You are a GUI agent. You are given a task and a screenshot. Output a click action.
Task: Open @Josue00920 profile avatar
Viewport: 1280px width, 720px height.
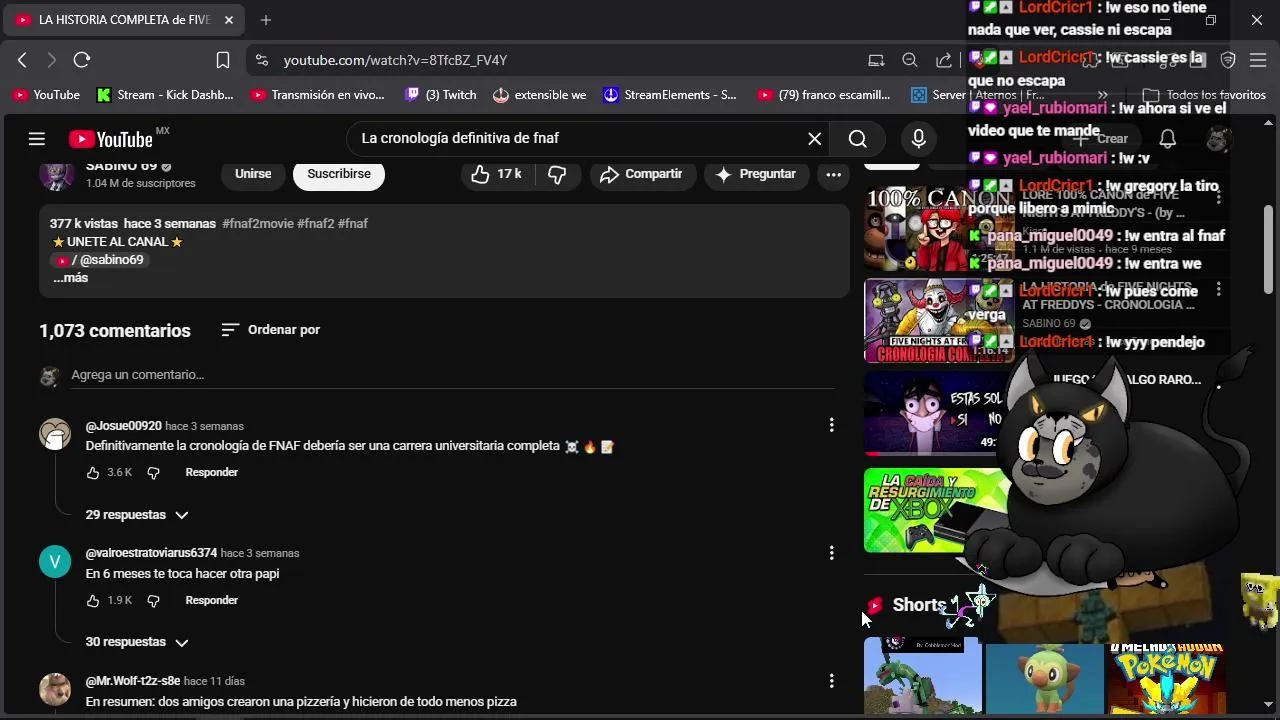(x=55, y=434)
